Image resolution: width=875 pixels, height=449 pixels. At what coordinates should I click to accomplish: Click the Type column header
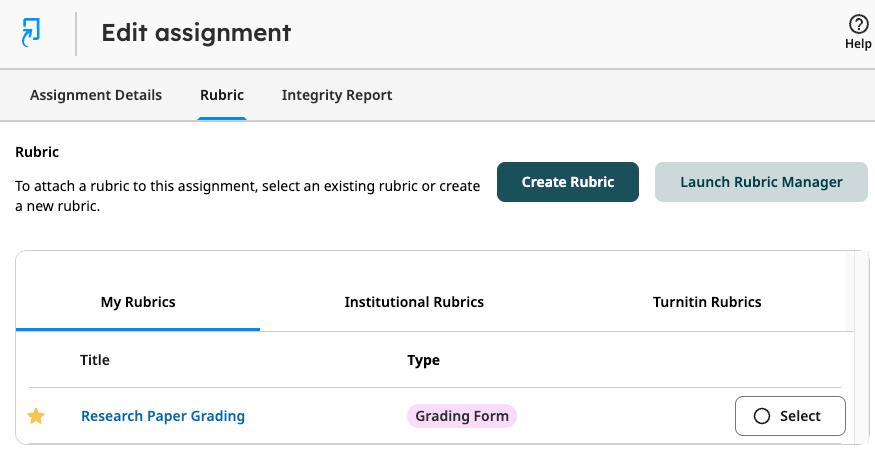424,360
